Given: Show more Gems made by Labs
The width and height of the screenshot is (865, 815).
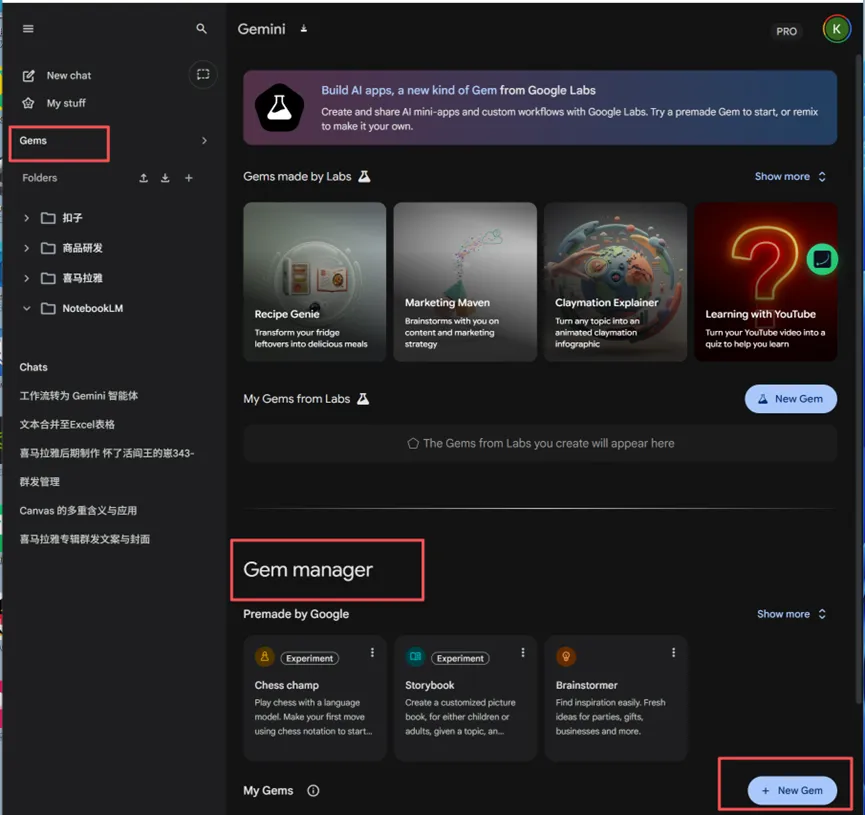Looking at the screenshot, I should tap(790, 177).
